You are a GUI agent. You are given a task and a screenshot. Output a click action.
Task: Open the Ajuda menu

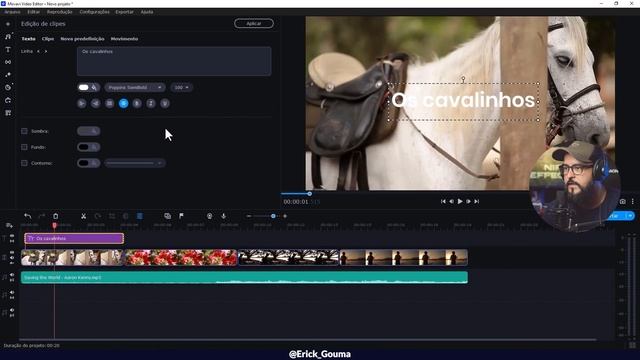tap(147, 12)
